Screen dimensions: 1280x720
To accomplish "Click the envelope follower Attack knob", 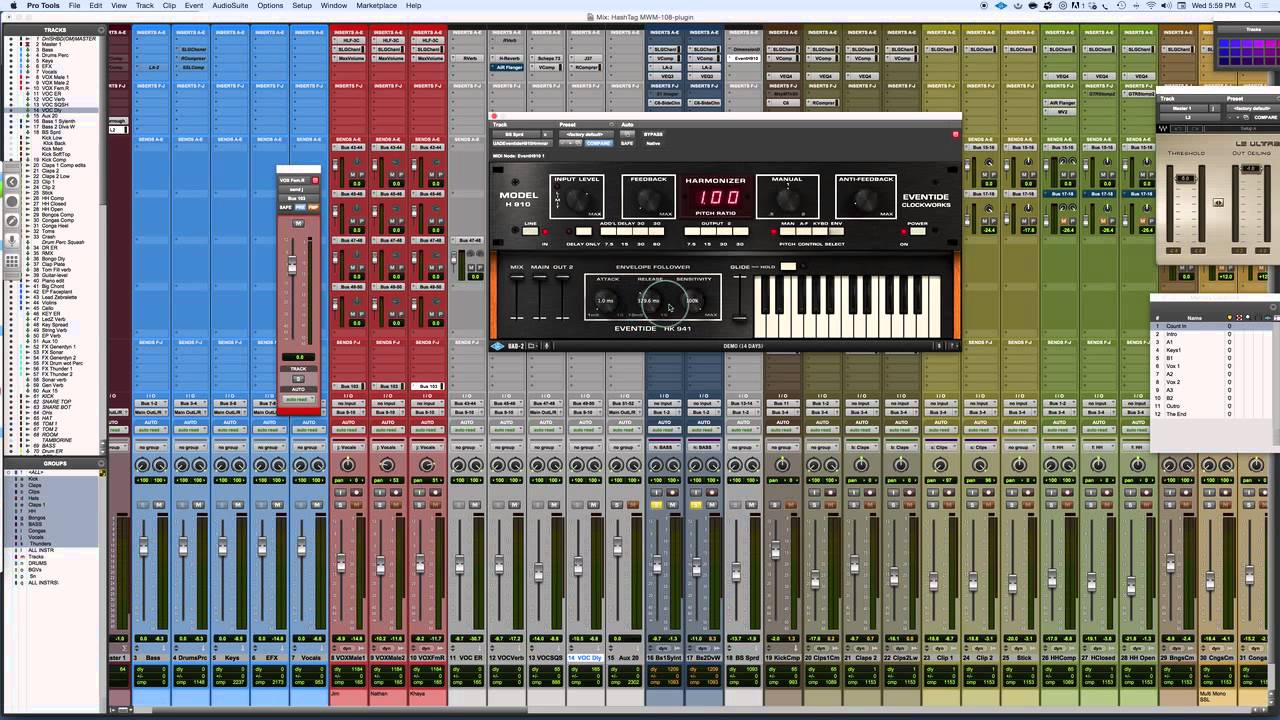I will [x=606, y=301].
